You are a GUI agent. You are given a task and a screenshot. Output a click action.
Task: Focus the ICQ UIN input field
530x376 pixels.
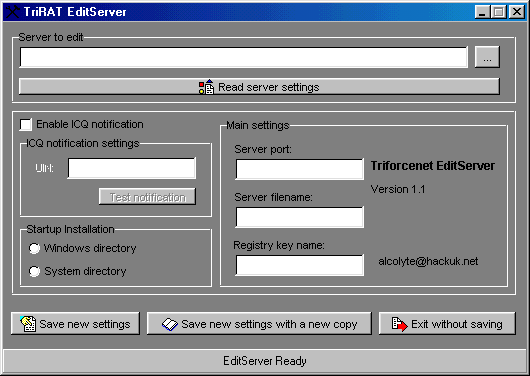coord(132,168)
